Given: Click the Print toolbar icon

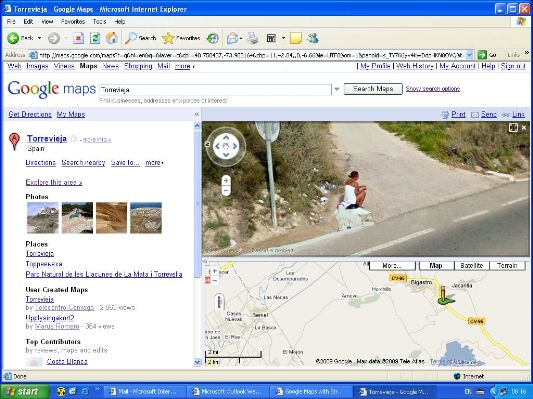Looking at the screenshot, I should click(253, 38).
